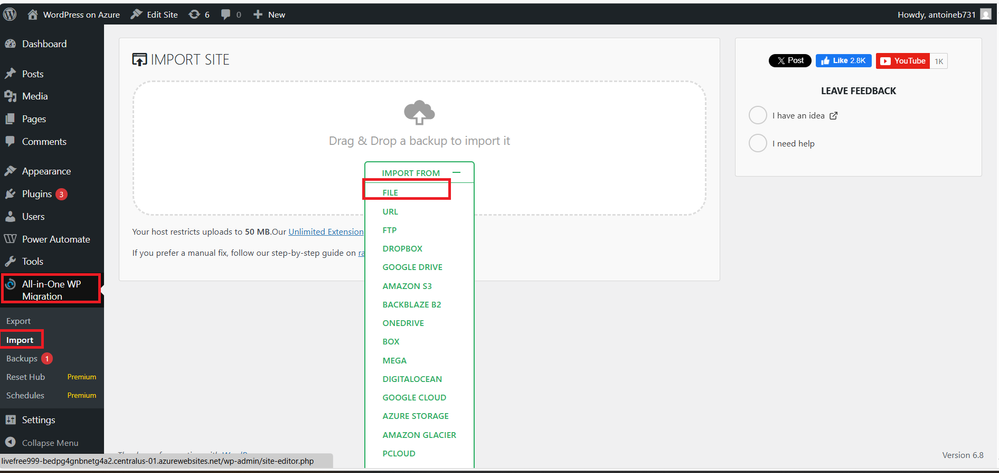
Task: Open Reset Hub premium item
Action: (x=52, y=377)
